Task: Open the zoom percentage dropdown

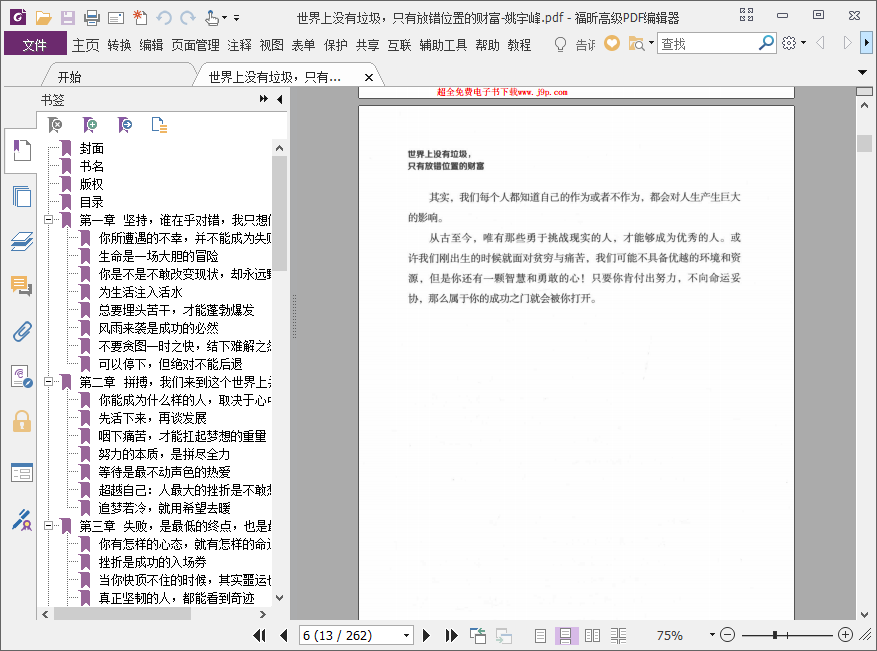Action: point(712,635)
